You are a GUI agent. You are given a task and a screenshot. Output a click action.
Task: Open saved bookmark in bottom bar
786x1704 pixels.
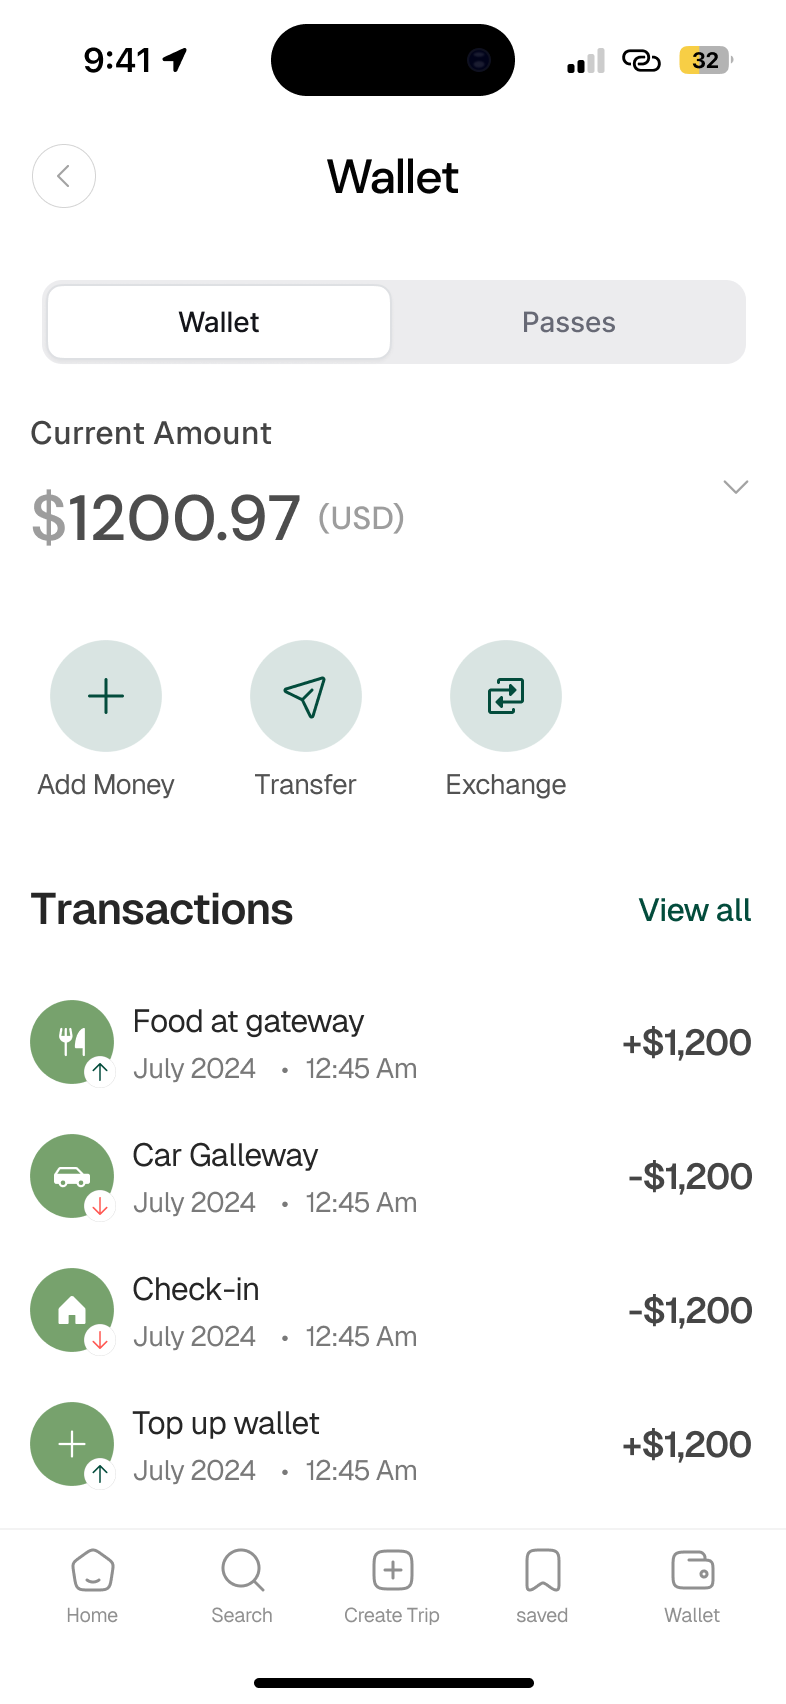[x=542, y=1585]
